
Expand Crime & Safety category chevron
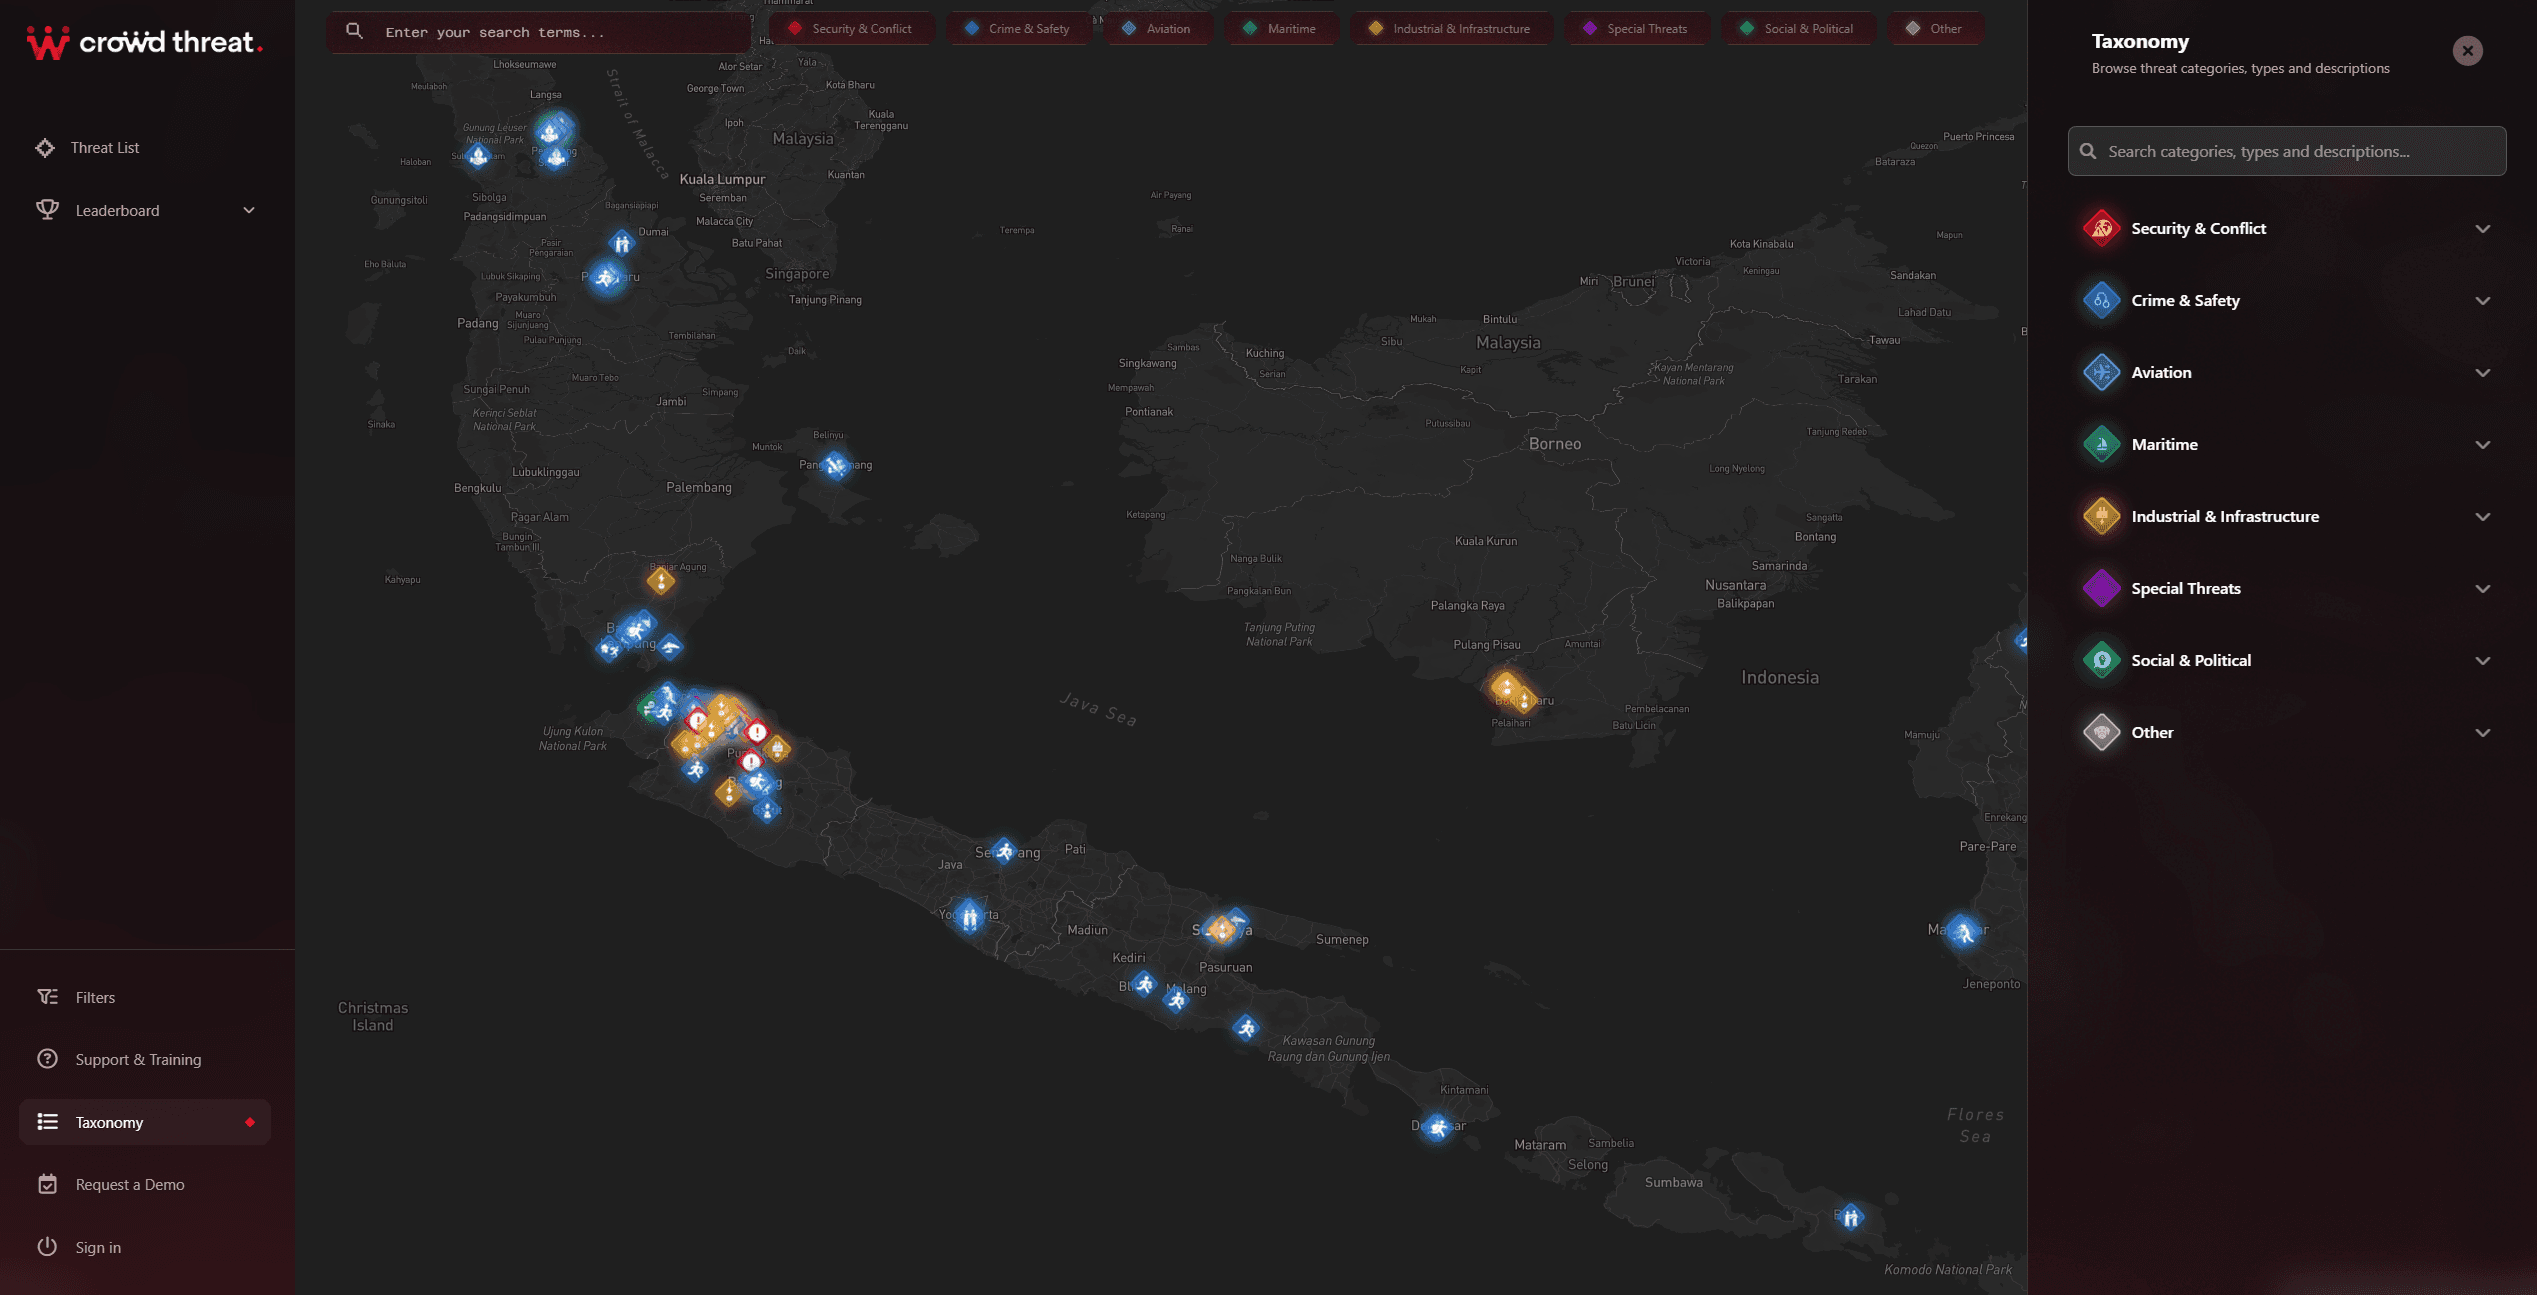point(2483,301)
